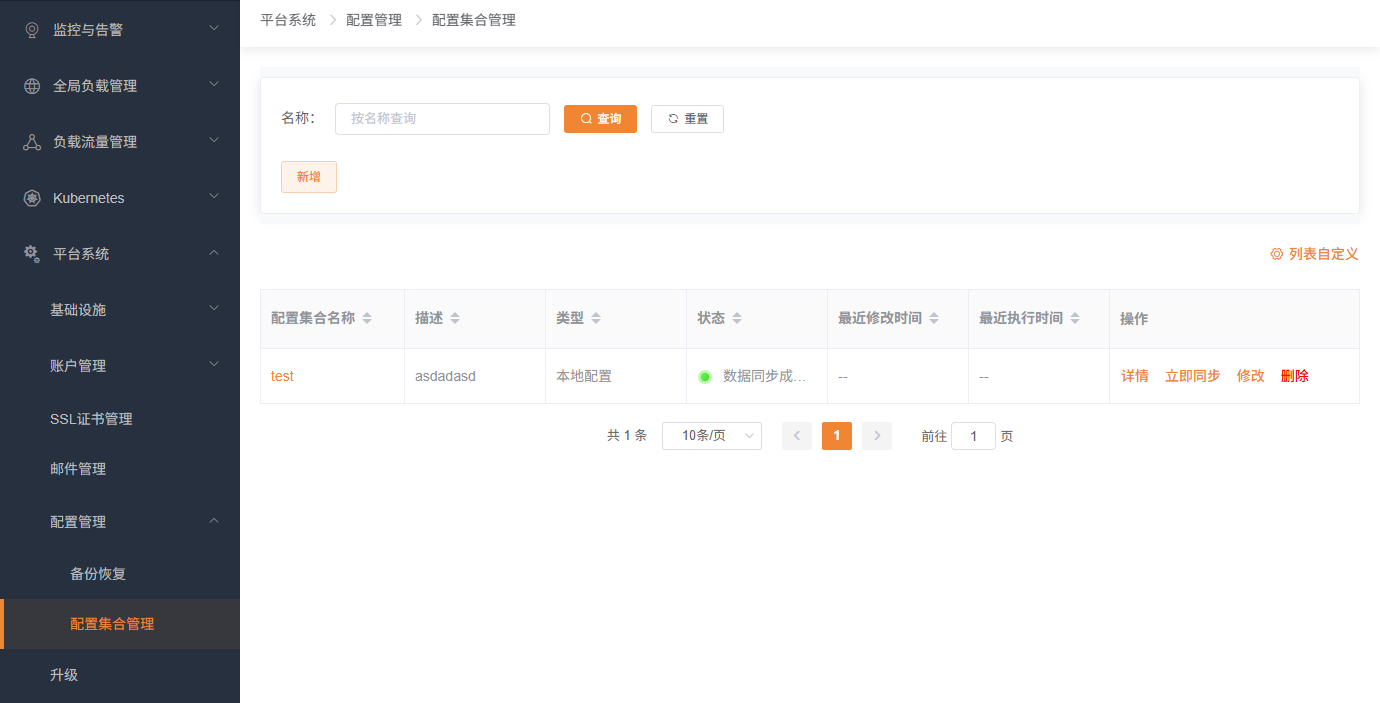Expand 负载流量管理 menu chevron
This screenshot has height=703, width=1380.
point(214,140)
